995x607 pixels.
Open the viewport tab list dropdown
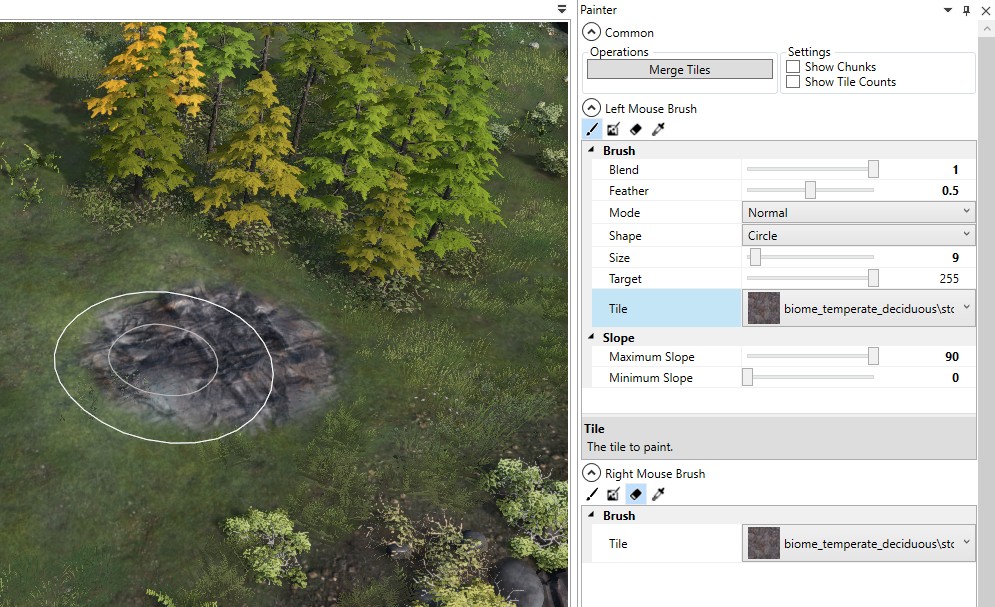pos(562,9)
